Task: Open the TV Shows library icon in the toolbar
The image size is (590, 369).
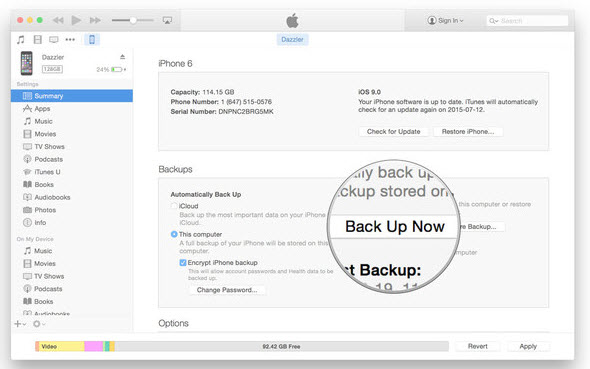Action: [x=54, y=39]
